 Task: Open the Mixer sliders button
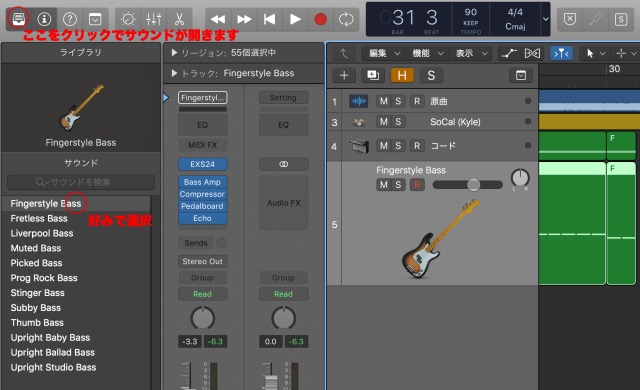[153, 19]
